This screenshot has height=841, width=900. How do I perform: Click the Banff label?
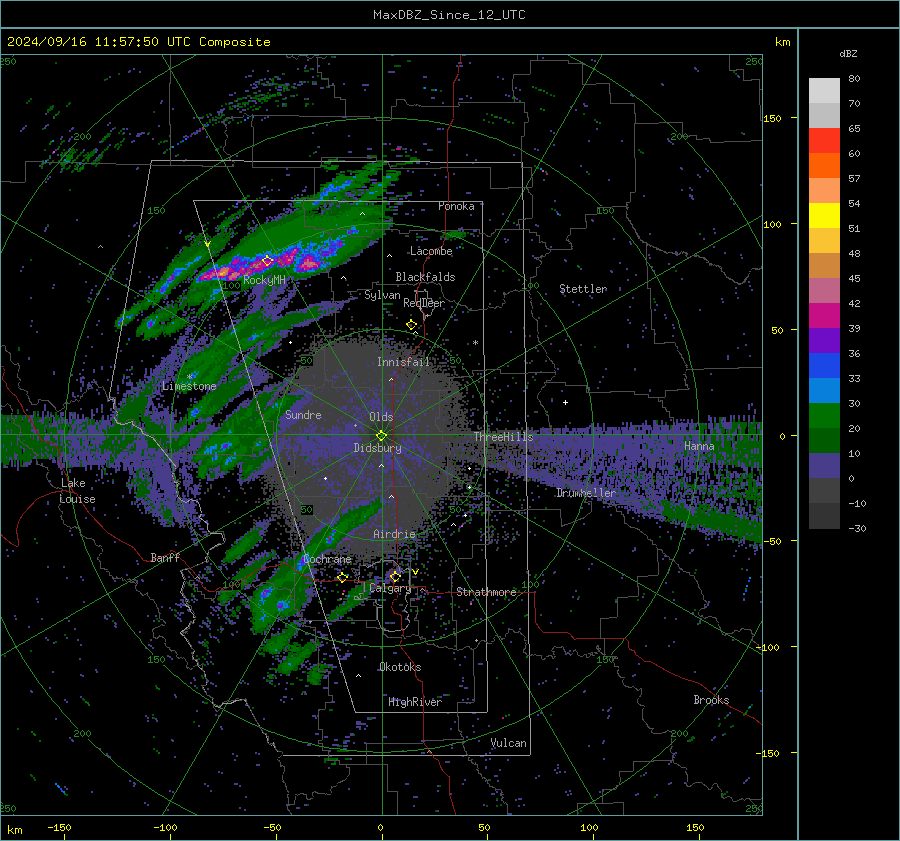[x=165, y=557]
